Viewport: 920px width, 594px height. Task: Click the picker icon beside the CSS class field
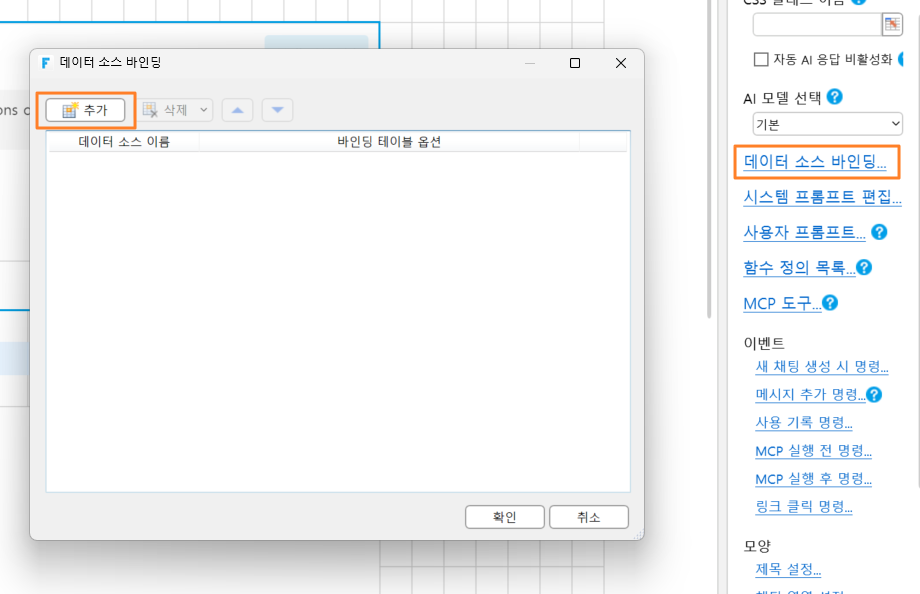[x=892, y=24]
